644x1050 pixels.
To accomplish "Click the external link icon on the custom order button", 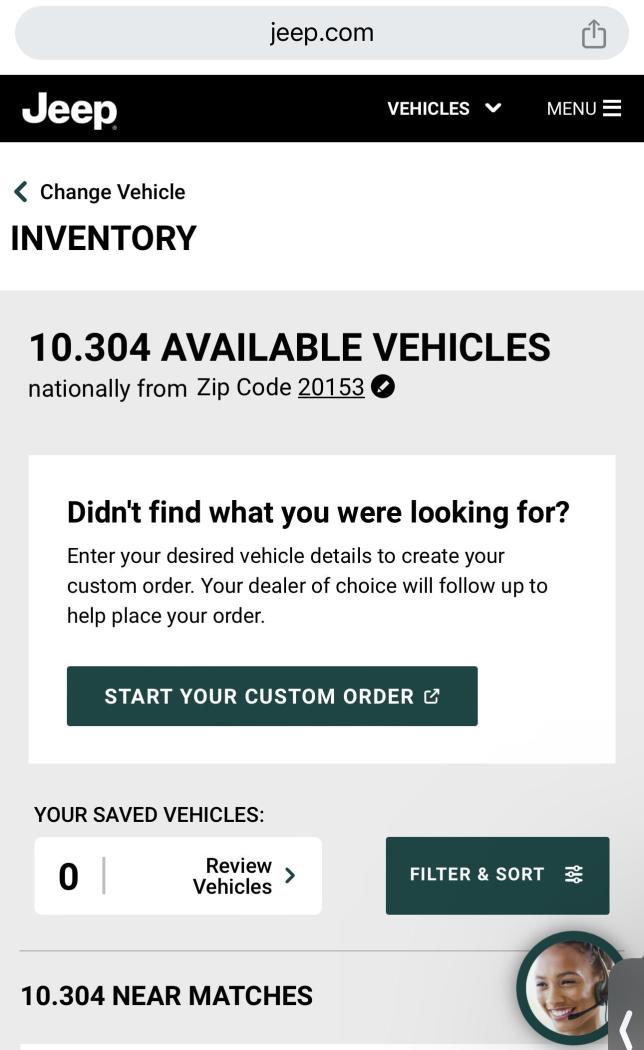I will point(432,696).
